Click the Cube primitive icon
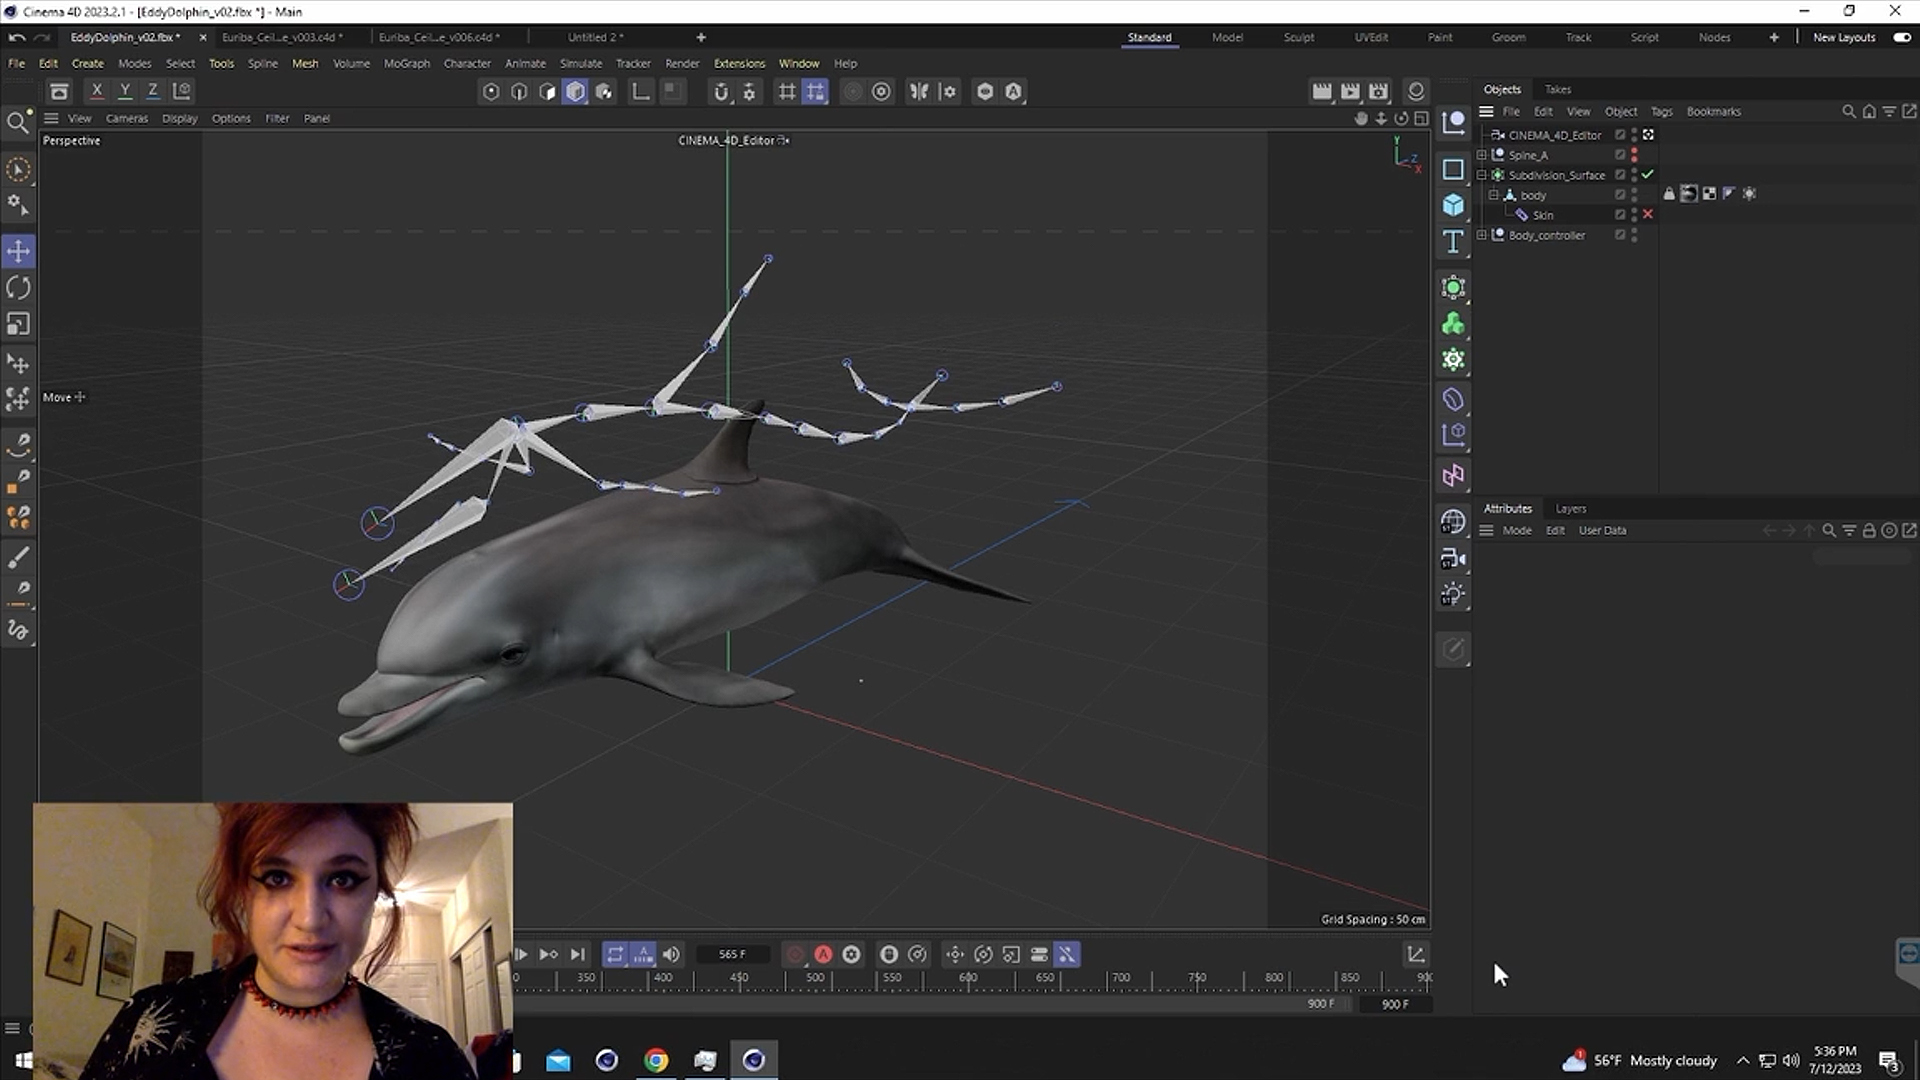Image resolution: width=1920 pixels, height=1080 pixels. (1453, 206)
